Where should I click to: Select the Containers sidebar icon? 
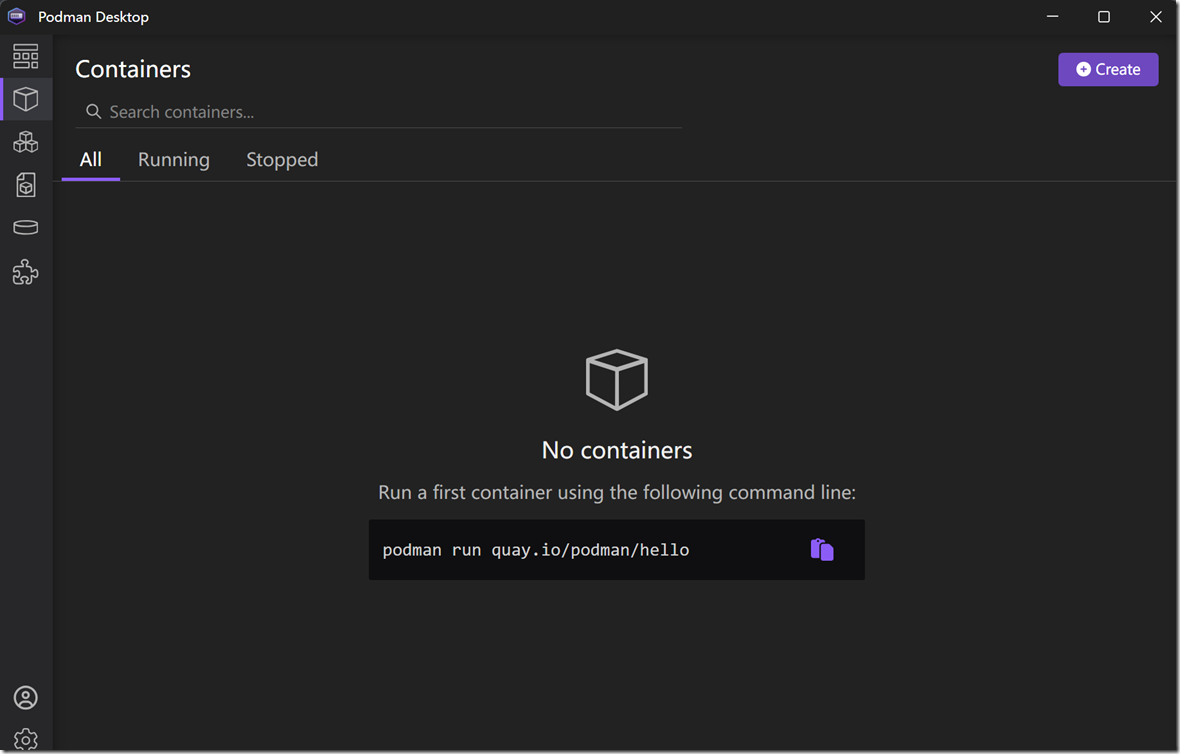[x=26, y=99]
